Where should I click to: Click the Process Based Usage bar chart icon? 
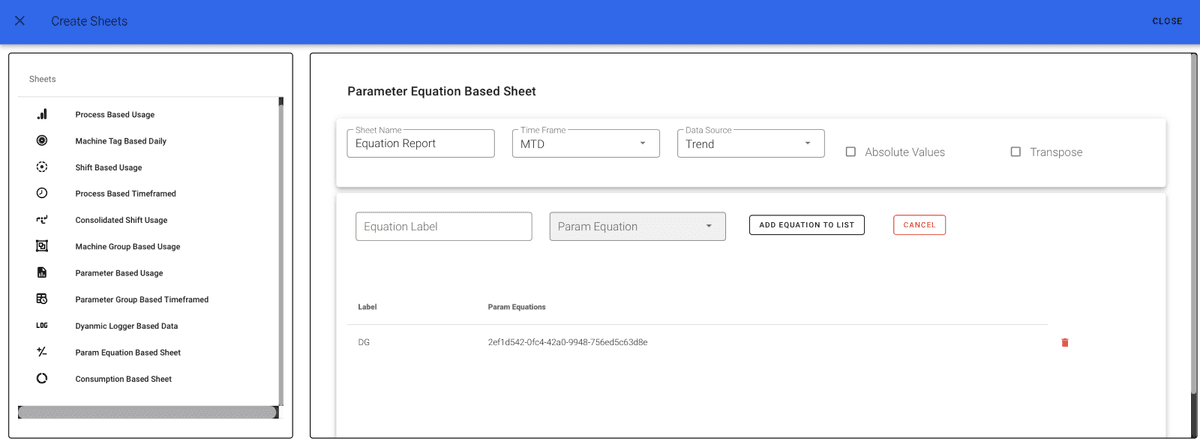pos(42,114)
